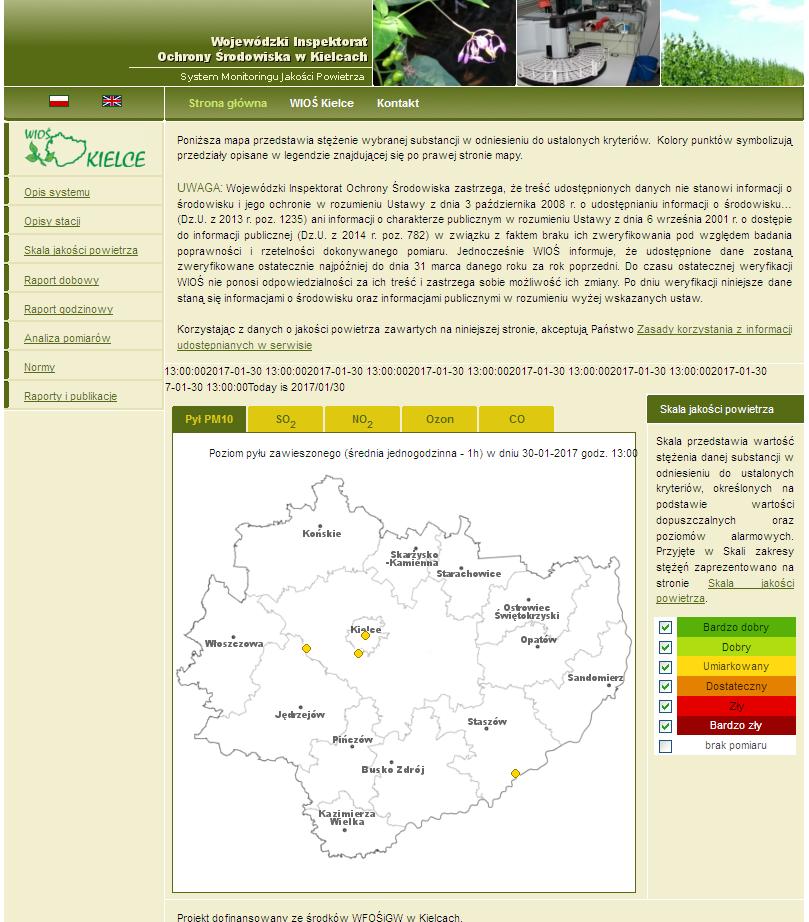809x922 pixels.
Task: Click the Końskie label on the map
Action: click(x=322, y=533)
